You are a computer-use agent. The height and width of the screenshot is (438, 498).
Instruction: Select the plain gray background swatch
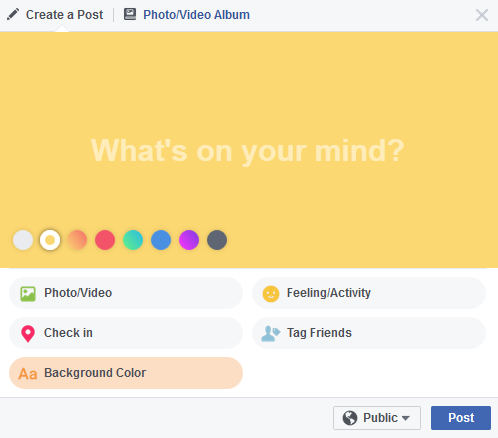pos(23,240)
